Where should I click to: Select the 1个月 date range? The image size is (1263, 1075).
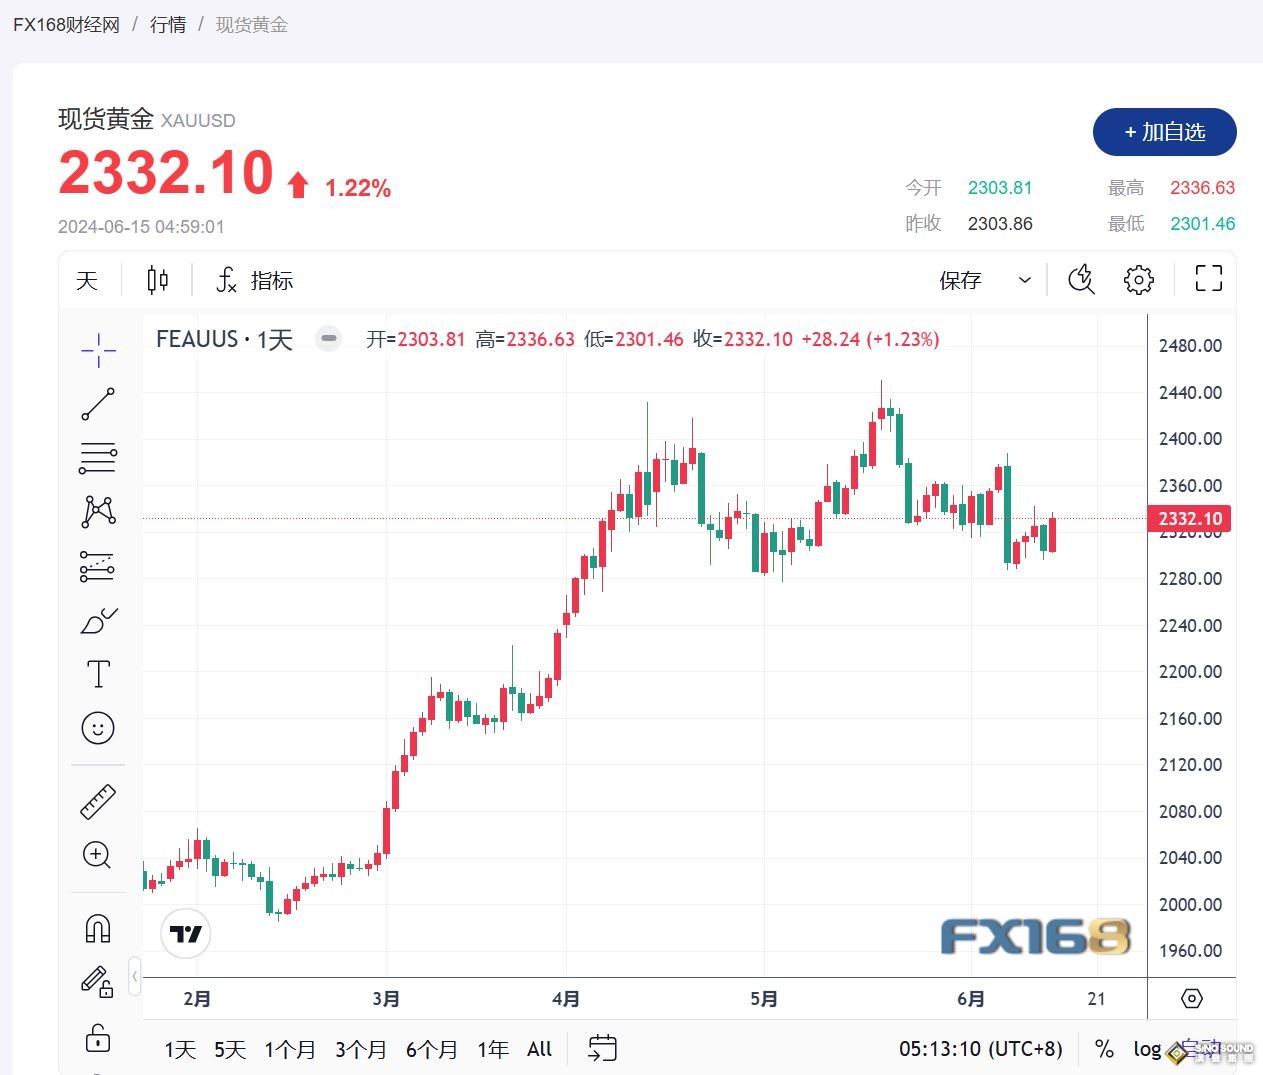[290, 1049]
